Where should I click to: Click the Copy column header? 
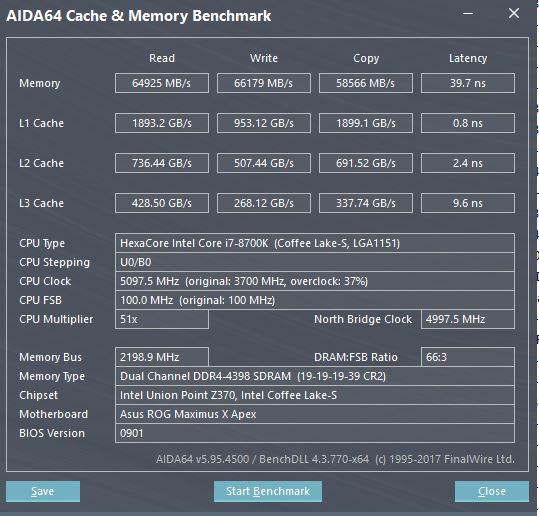pos(366,58)
